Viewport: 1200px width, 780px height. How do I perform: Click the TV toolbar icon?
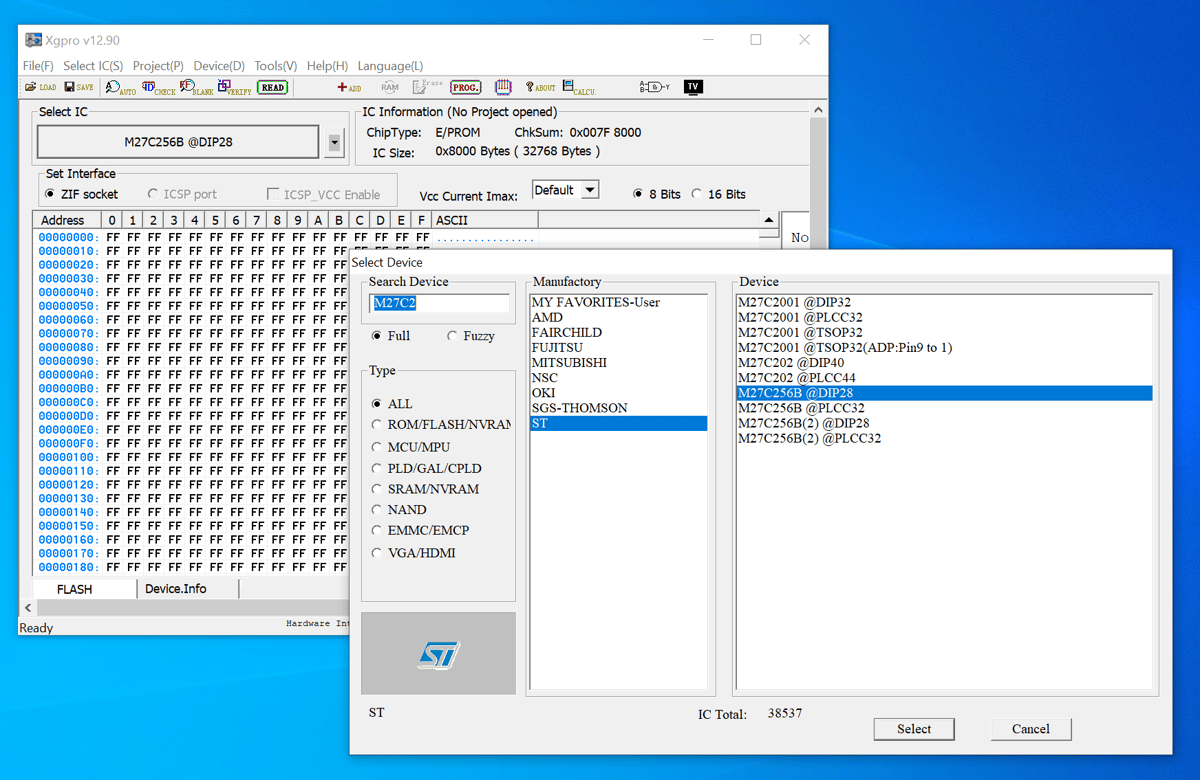(693, 87)
